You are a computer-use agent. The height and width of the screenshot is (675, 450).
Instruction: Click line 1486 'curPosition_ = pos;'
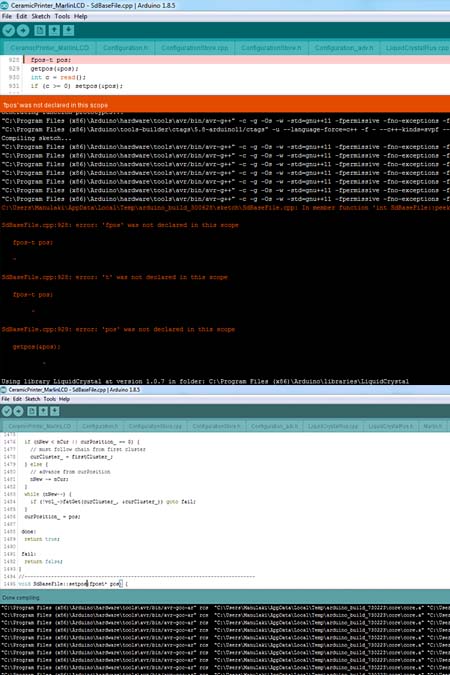pos(52,517)
